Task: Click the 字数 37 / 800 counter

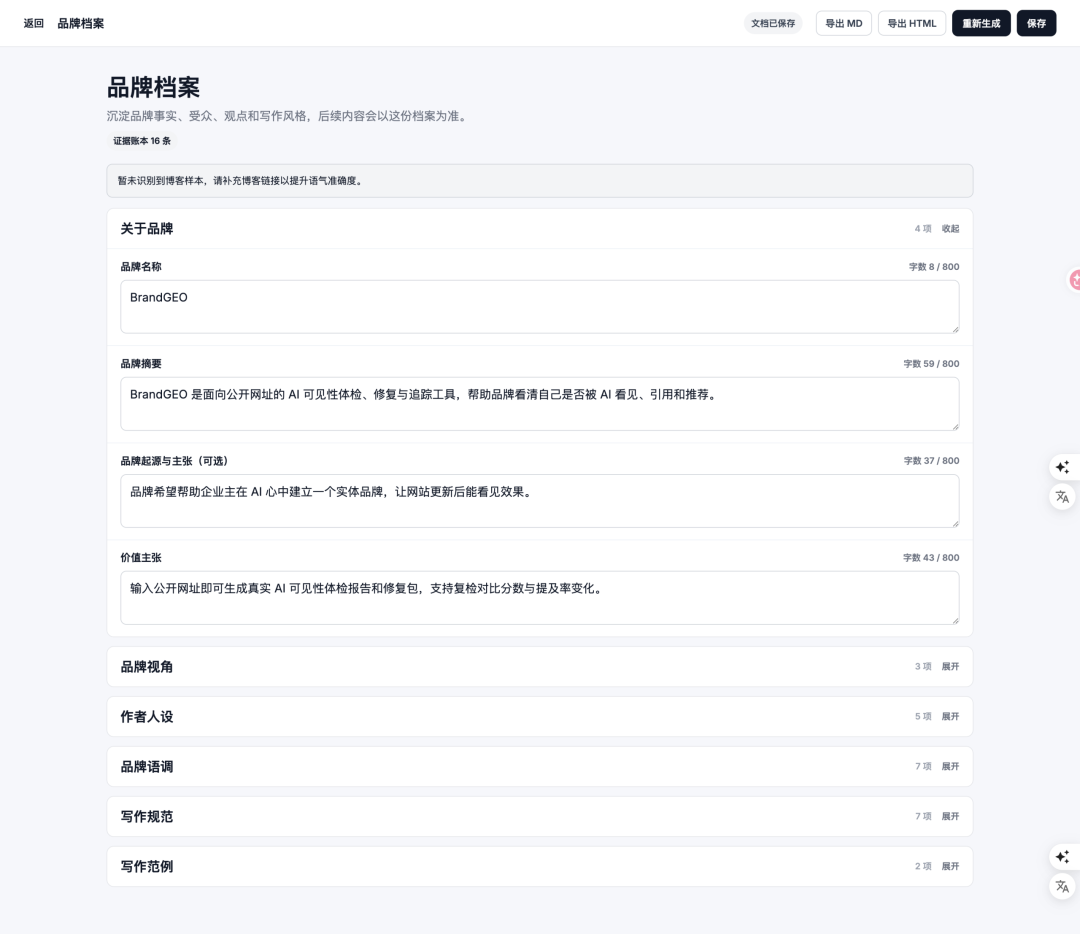Action: 931,461
